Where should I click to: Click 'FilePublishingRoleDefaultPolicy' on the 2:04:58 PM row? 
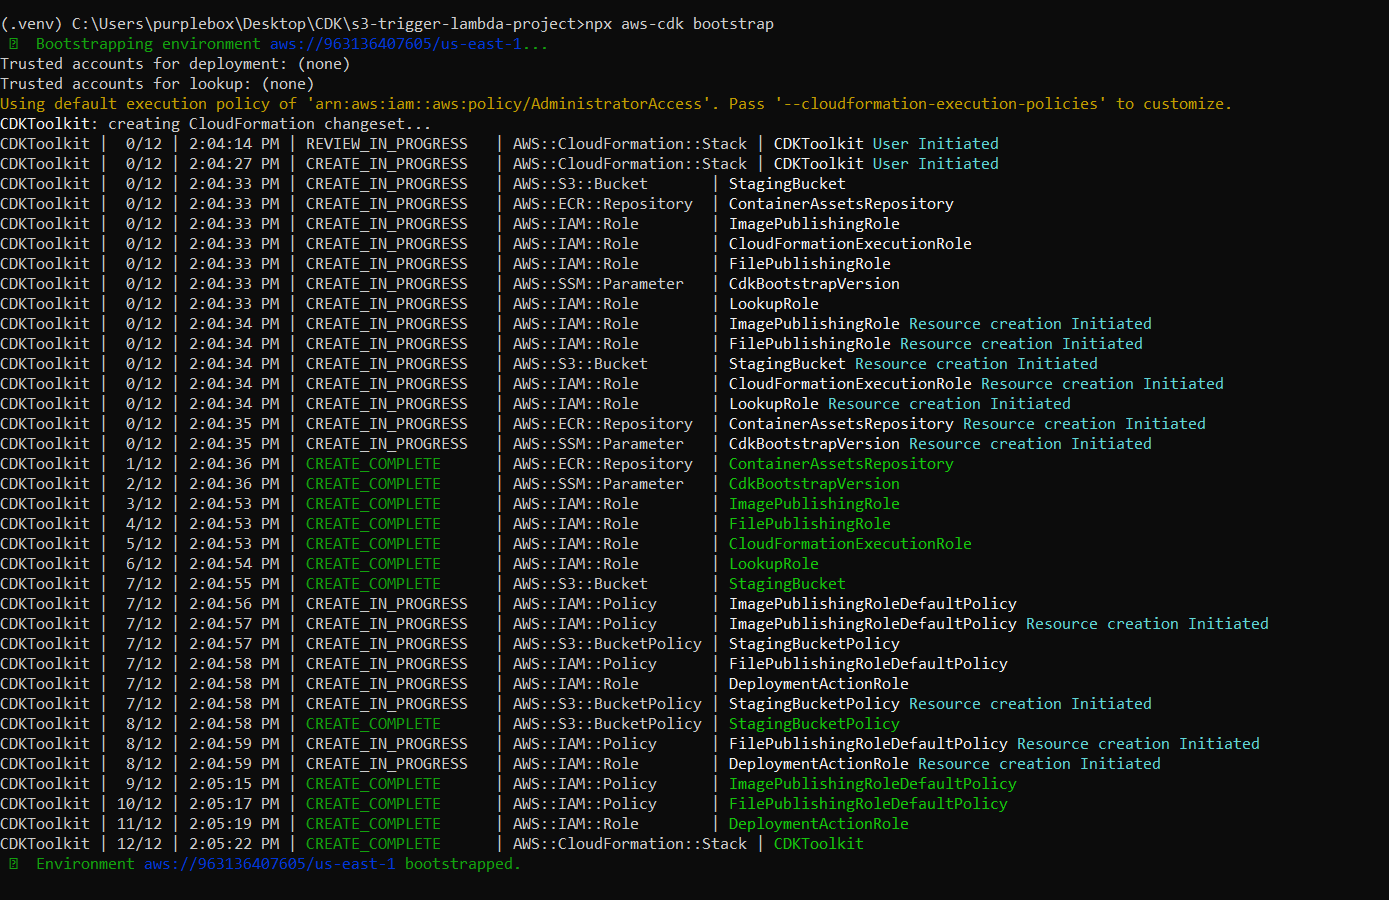click(868, 664)
